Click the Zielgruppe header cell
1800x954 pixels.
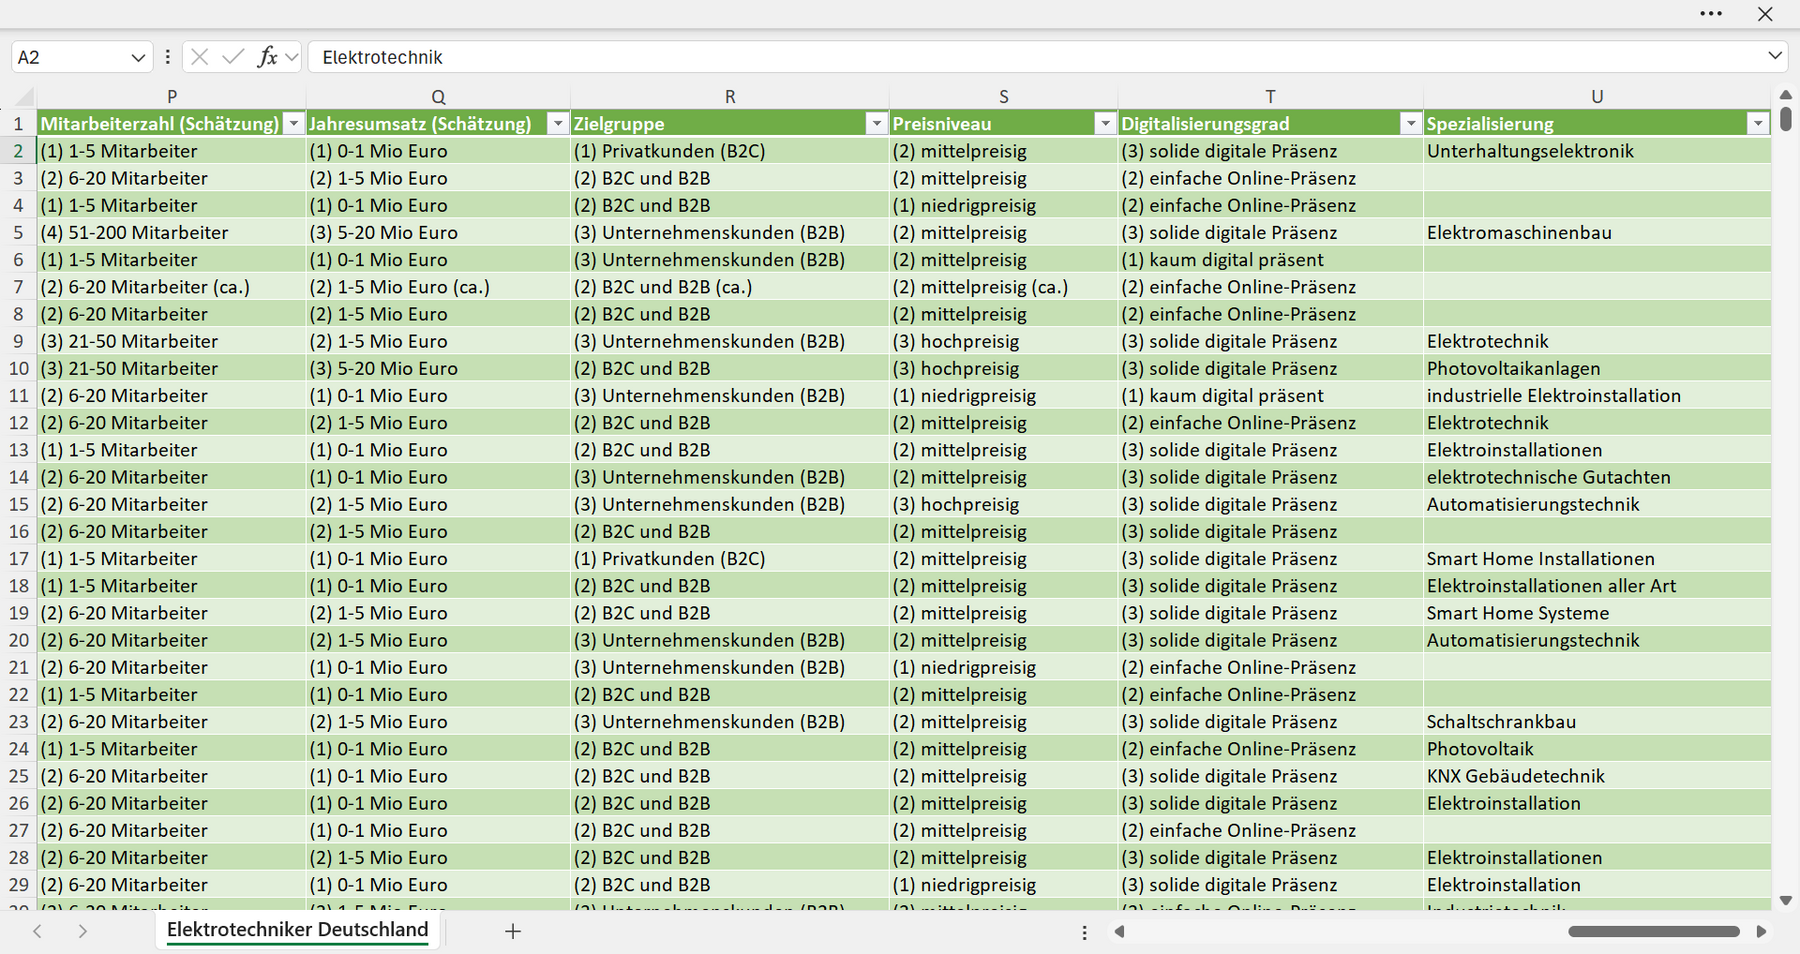[x=730, y=124]
